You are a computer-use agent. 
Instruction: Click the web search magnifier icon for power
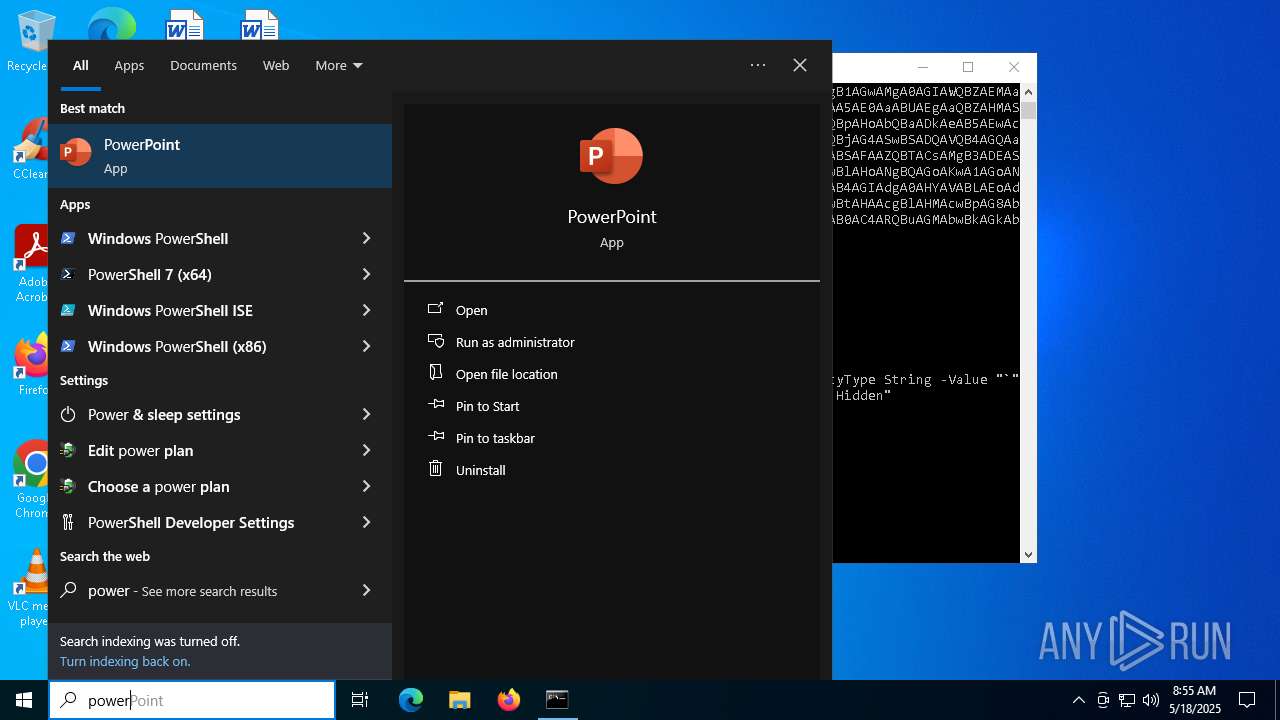[68, 590]
